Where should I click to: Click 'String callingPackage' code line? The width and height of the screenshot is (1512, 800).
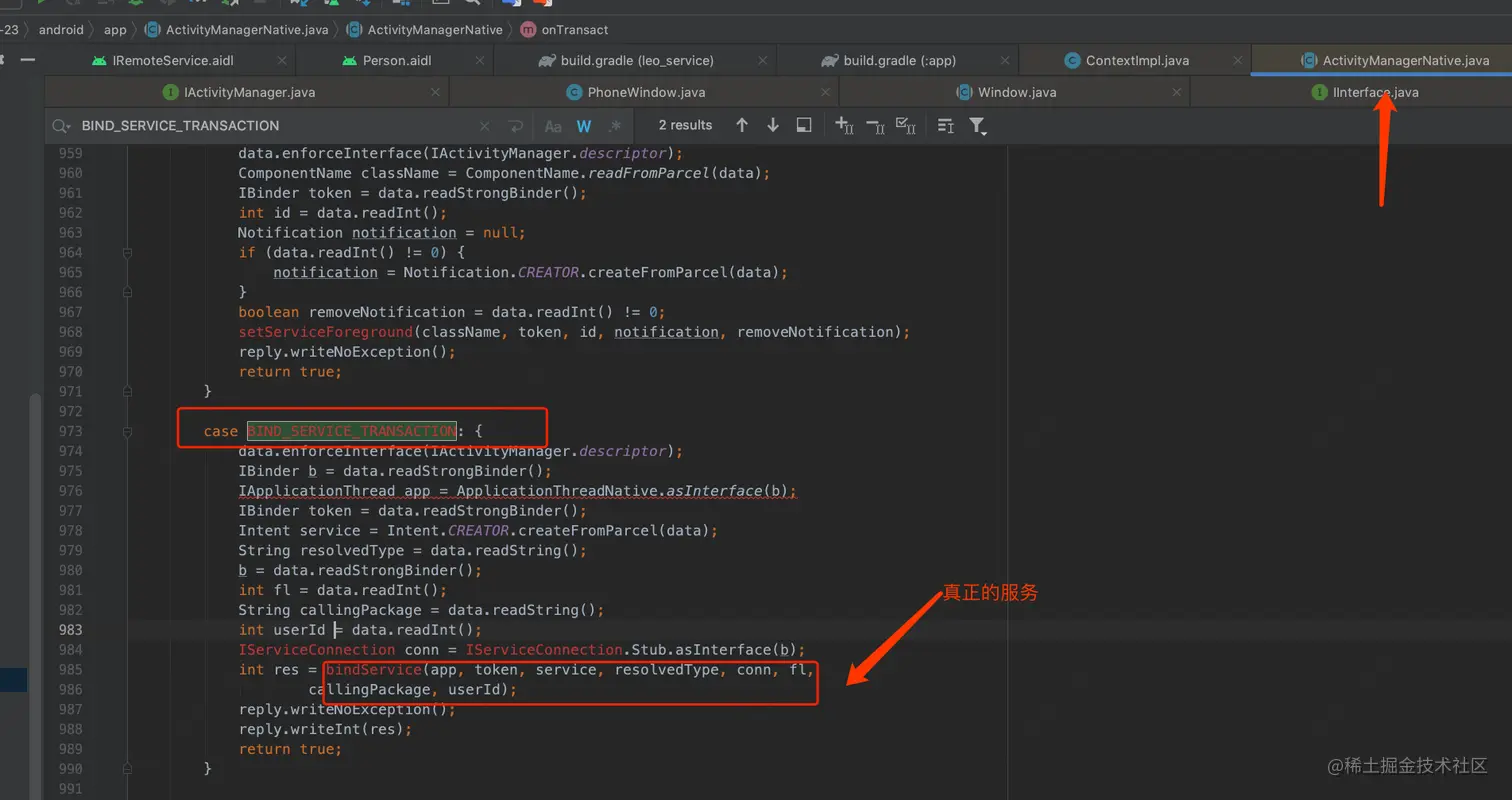(x=421, y=610)
